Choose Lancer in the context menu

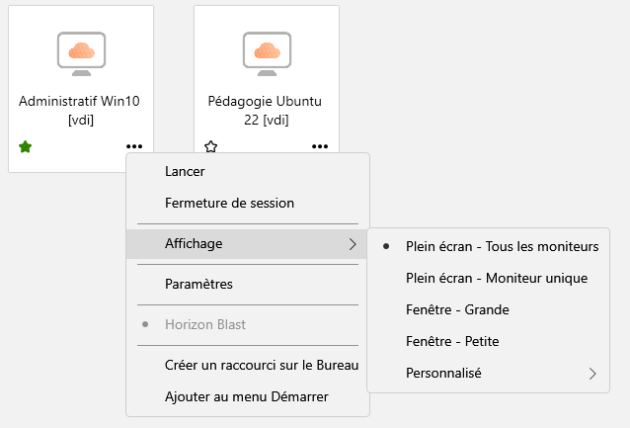tap(185, 172)
